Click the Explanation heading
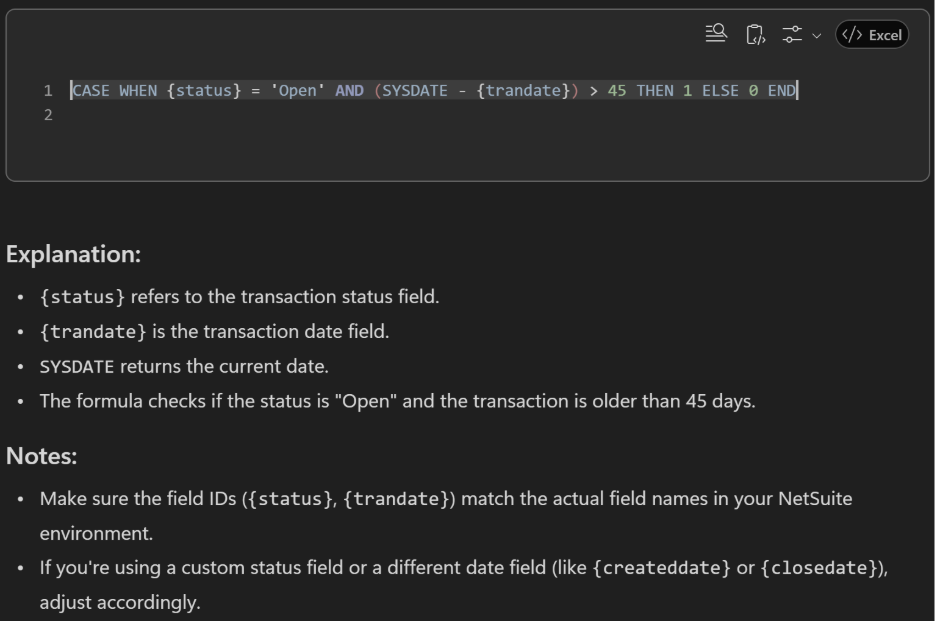Screen dimensions: 936x621 pos(73,254)
